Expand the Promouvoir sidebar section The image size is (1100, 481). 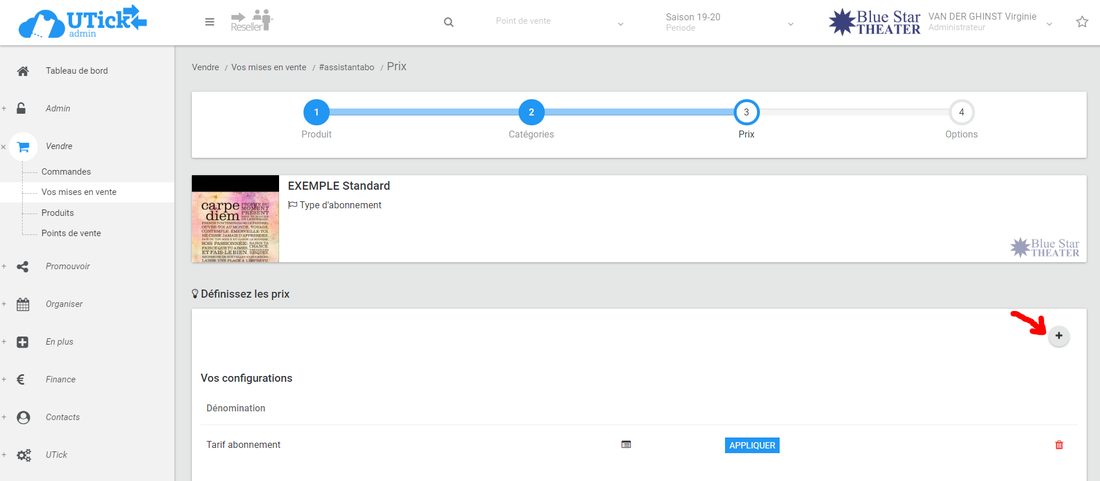67,266
